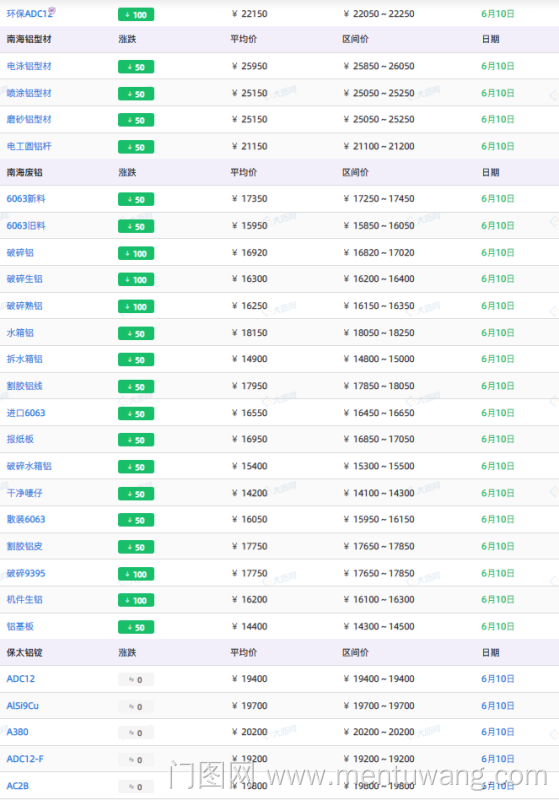Select the 水箱铝 row link

20,333
